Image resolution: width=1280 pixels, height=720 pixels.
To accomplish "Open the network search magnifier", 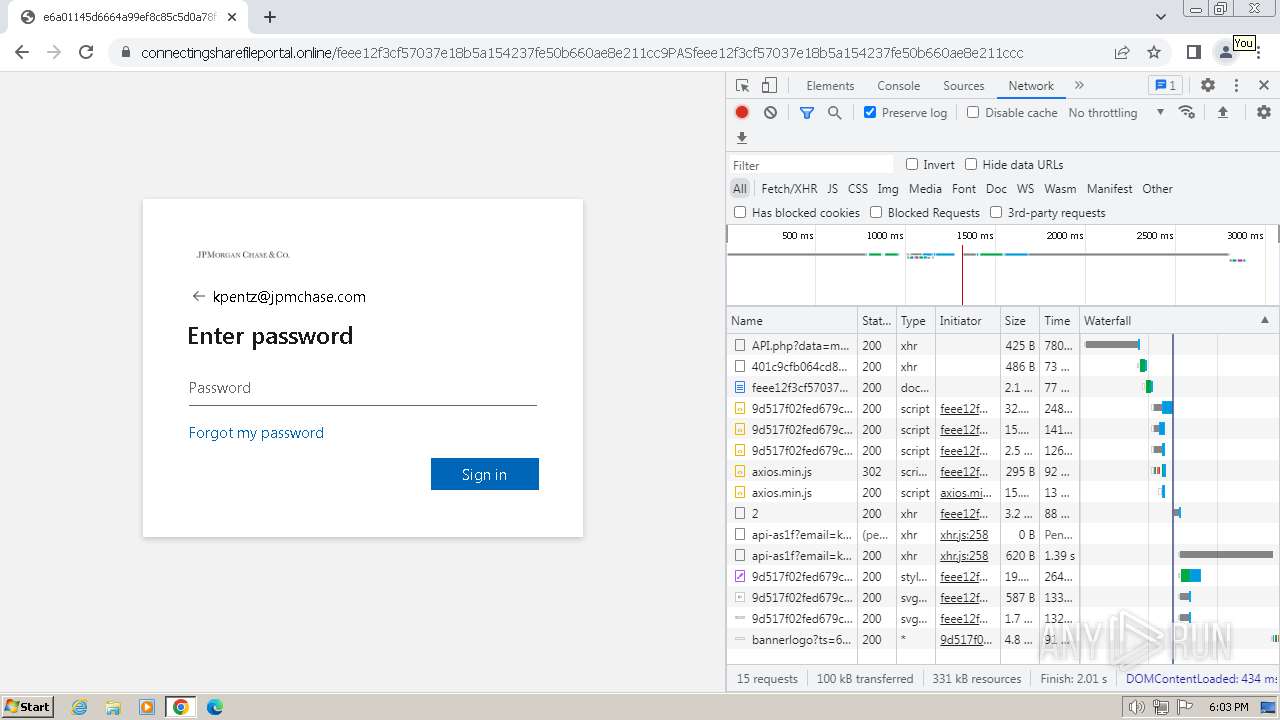I will [x=835, y=113].
